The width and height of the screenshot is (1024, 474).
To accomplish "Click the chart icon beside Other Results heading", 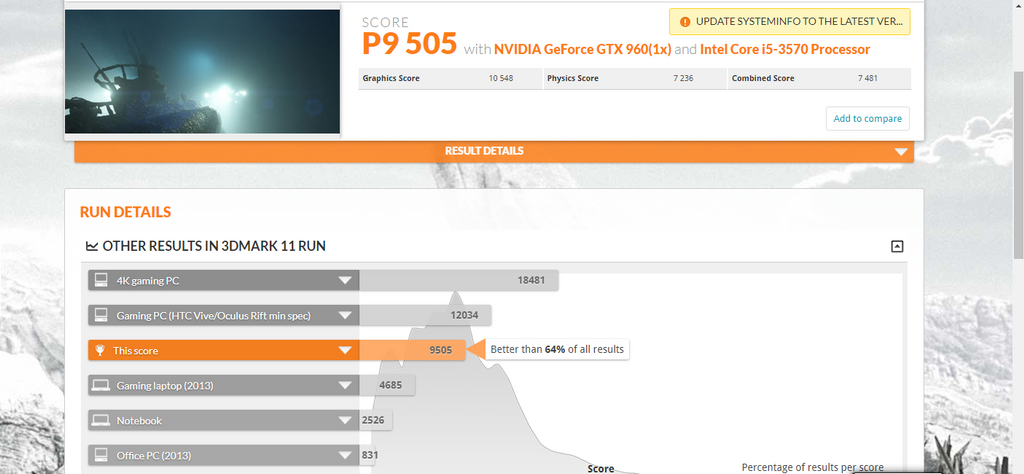I will pos(92,246).
